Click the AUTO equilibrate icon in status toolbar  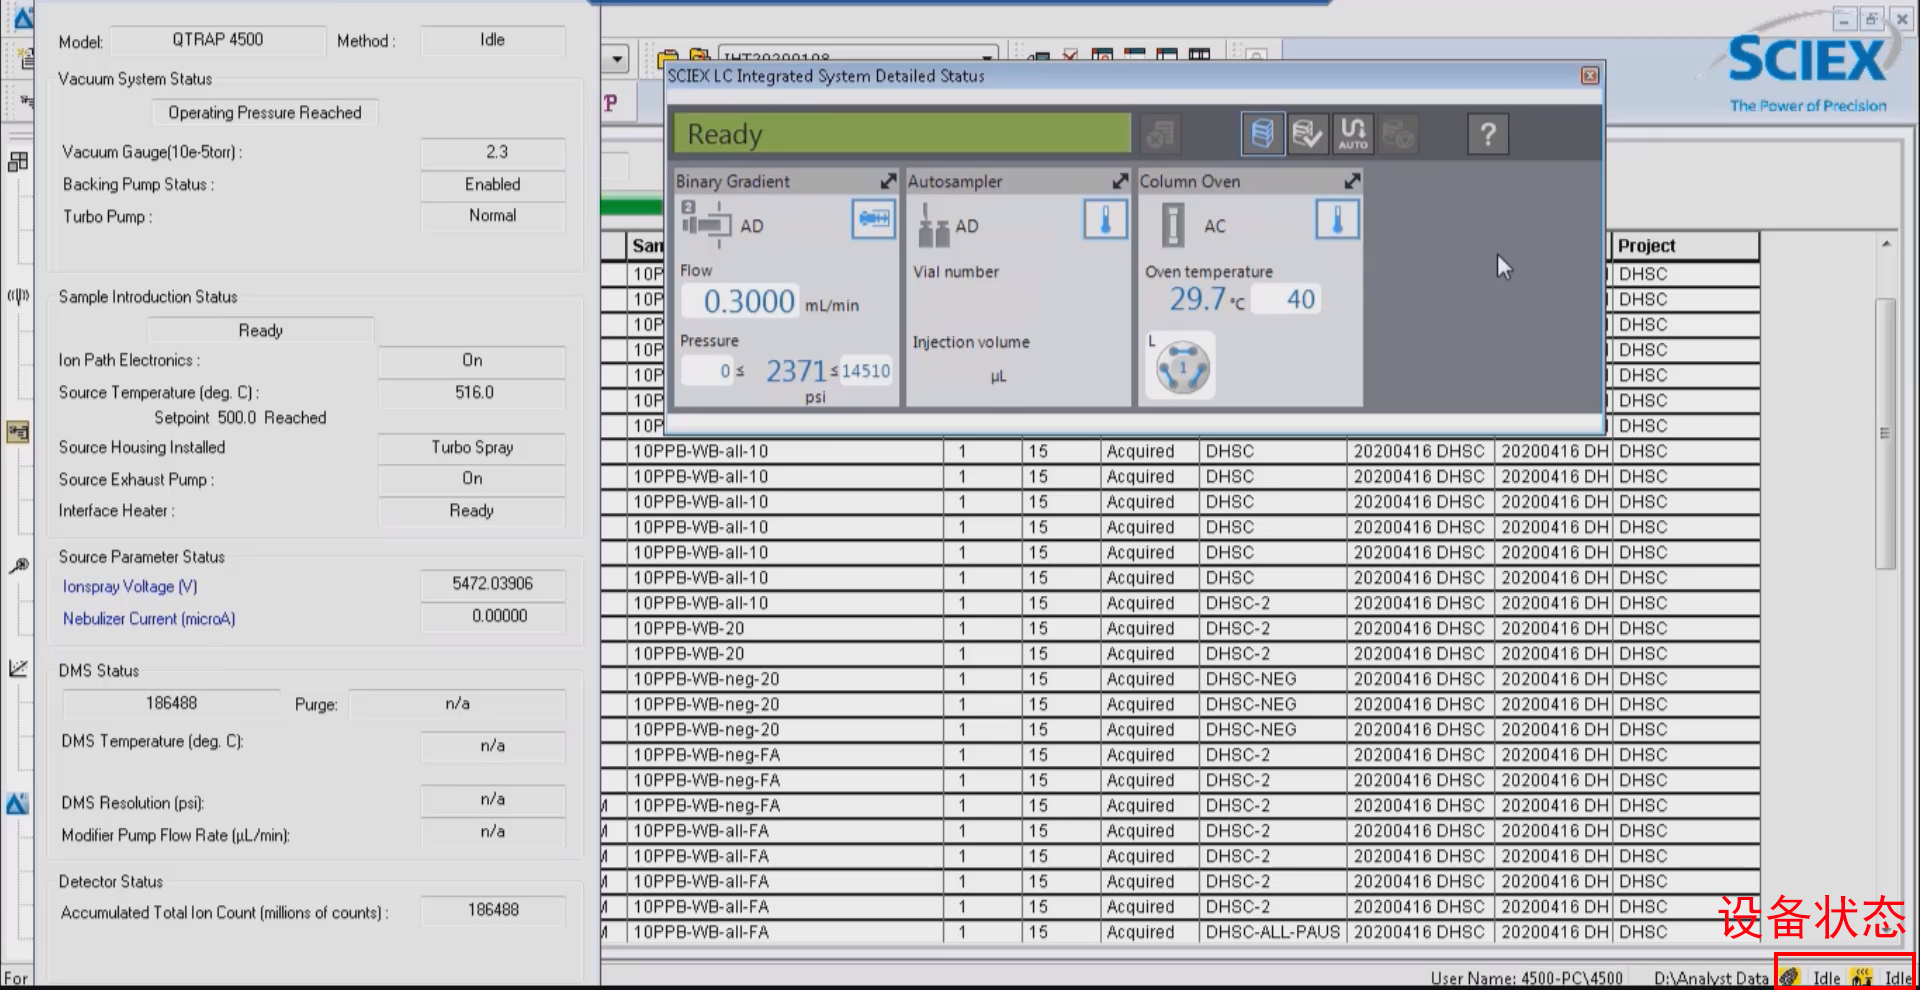click(x=1353, y=134)
